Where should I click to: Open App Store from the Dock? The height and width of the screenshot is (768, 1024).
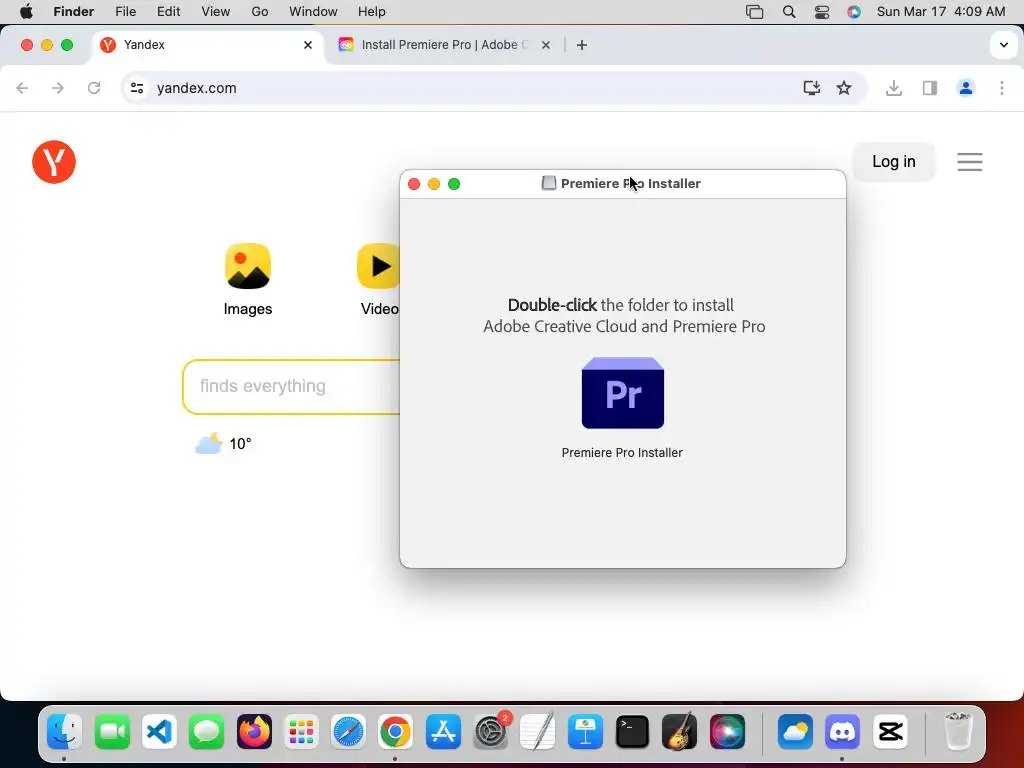[443, 731]
